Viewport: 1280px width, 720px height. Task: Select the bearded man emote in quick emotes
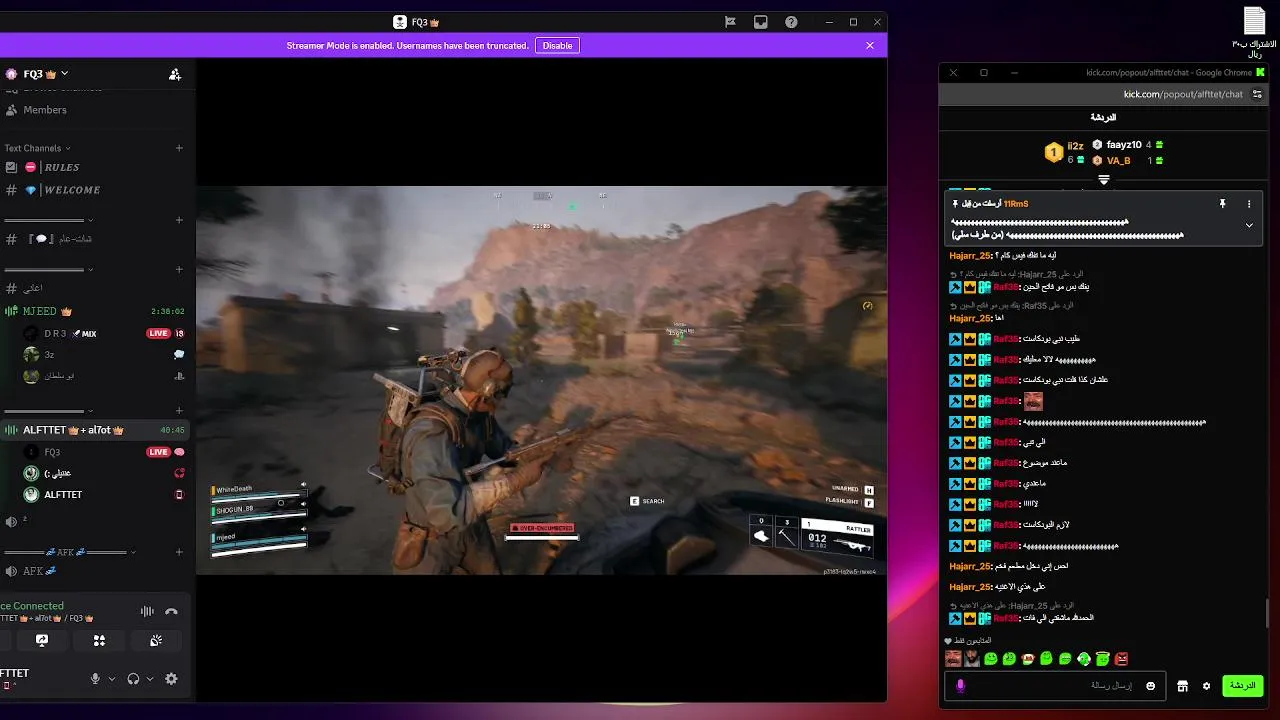972,658
